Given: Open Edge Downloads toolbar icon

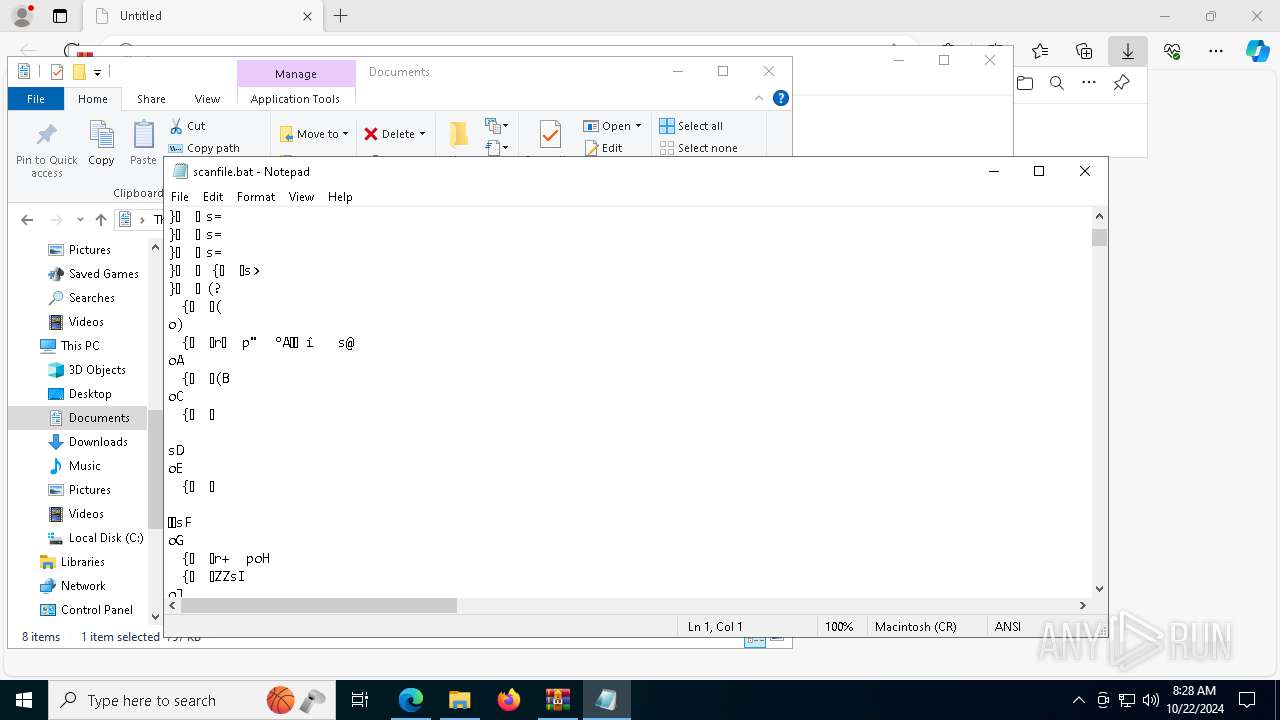Looking at the screenshot, I should coord(1127,51).
